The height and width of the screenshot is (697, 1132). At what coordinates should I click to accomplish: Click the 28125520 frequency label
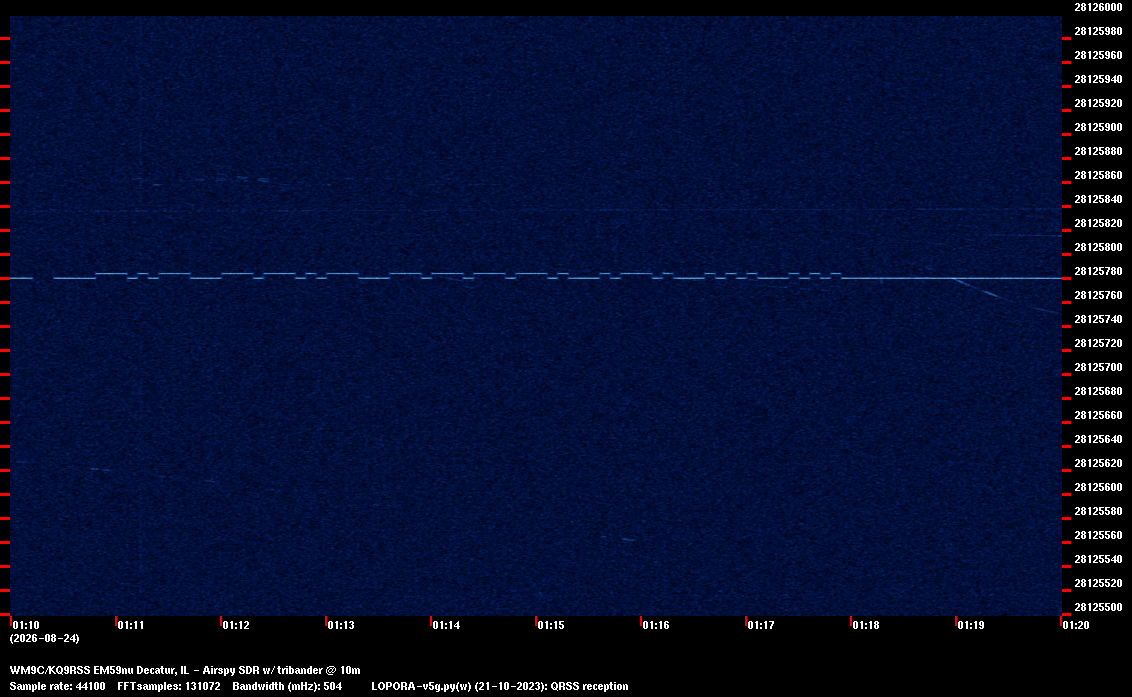(x=1098, y=583)
